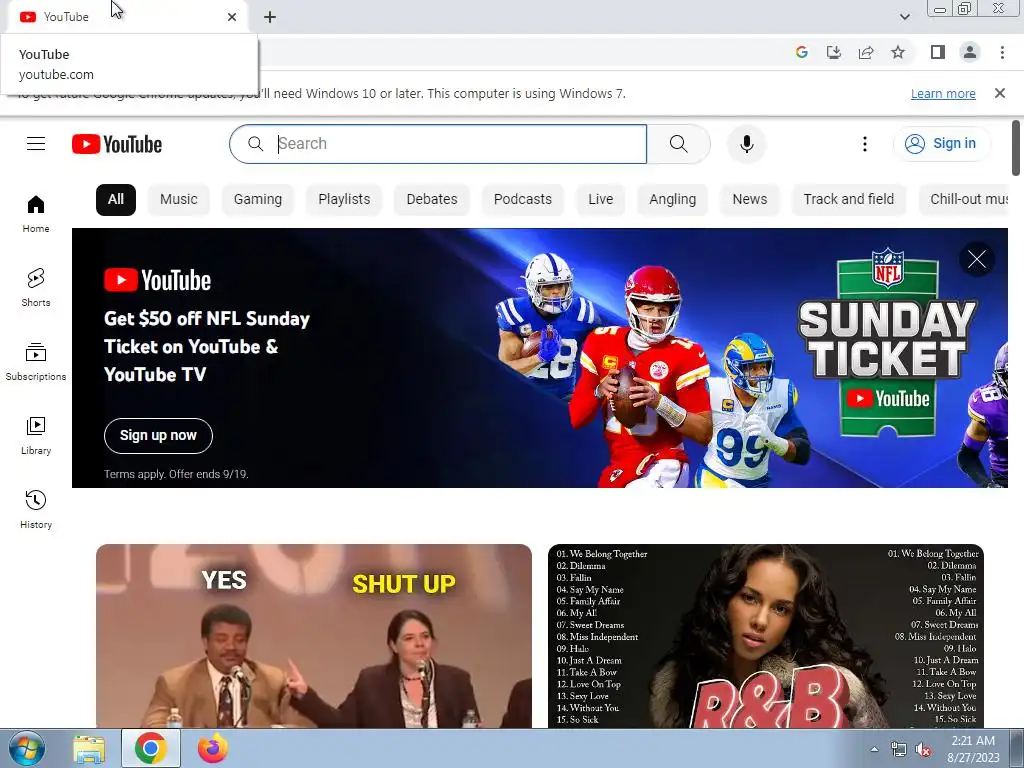1024x768 pixels.
Task: Open History in the sidebar
Action: 36,509
